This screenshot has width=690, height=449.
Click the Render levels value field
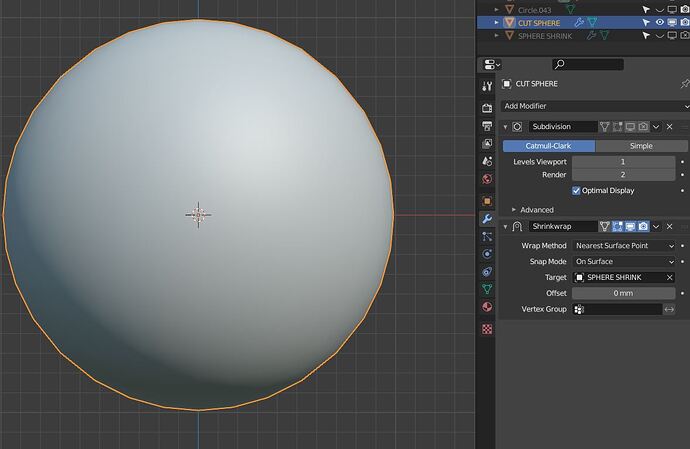(x=623, y=175)
